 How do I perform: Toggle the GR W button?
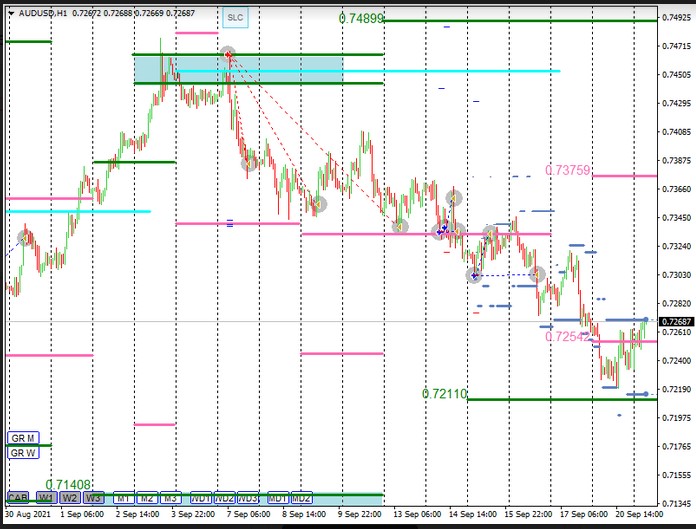(x=22, y=453)
